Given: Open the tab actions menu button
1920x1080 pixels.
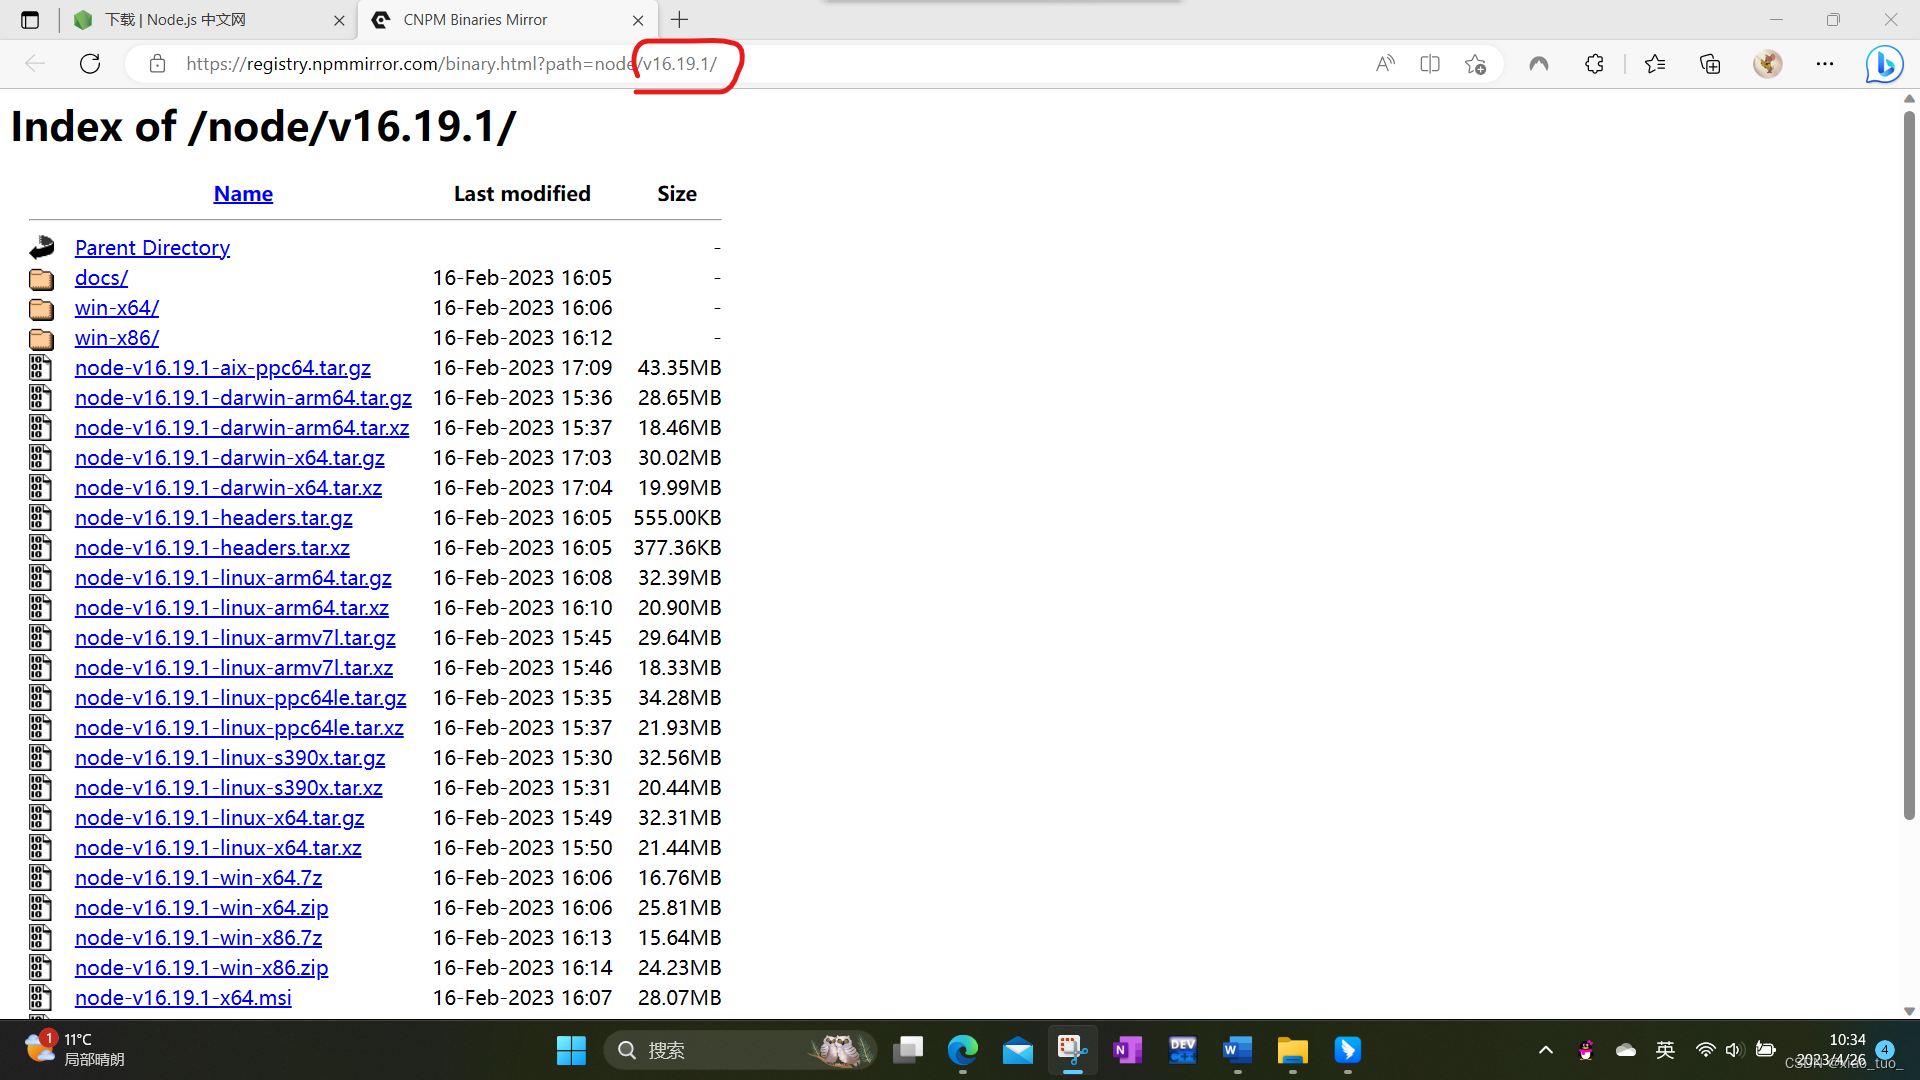Looking at the screenshot, I should tap(30, 20).
